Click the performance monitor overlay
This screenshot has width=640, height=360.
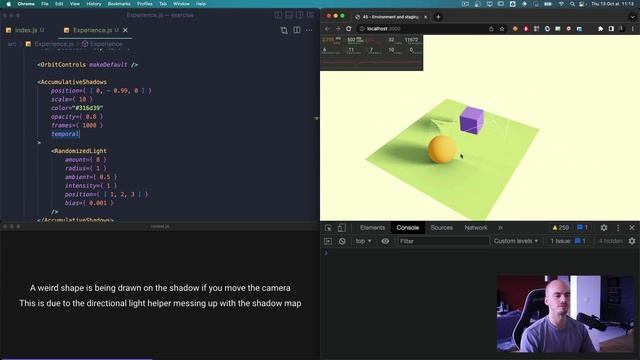[x=372, y=53]
